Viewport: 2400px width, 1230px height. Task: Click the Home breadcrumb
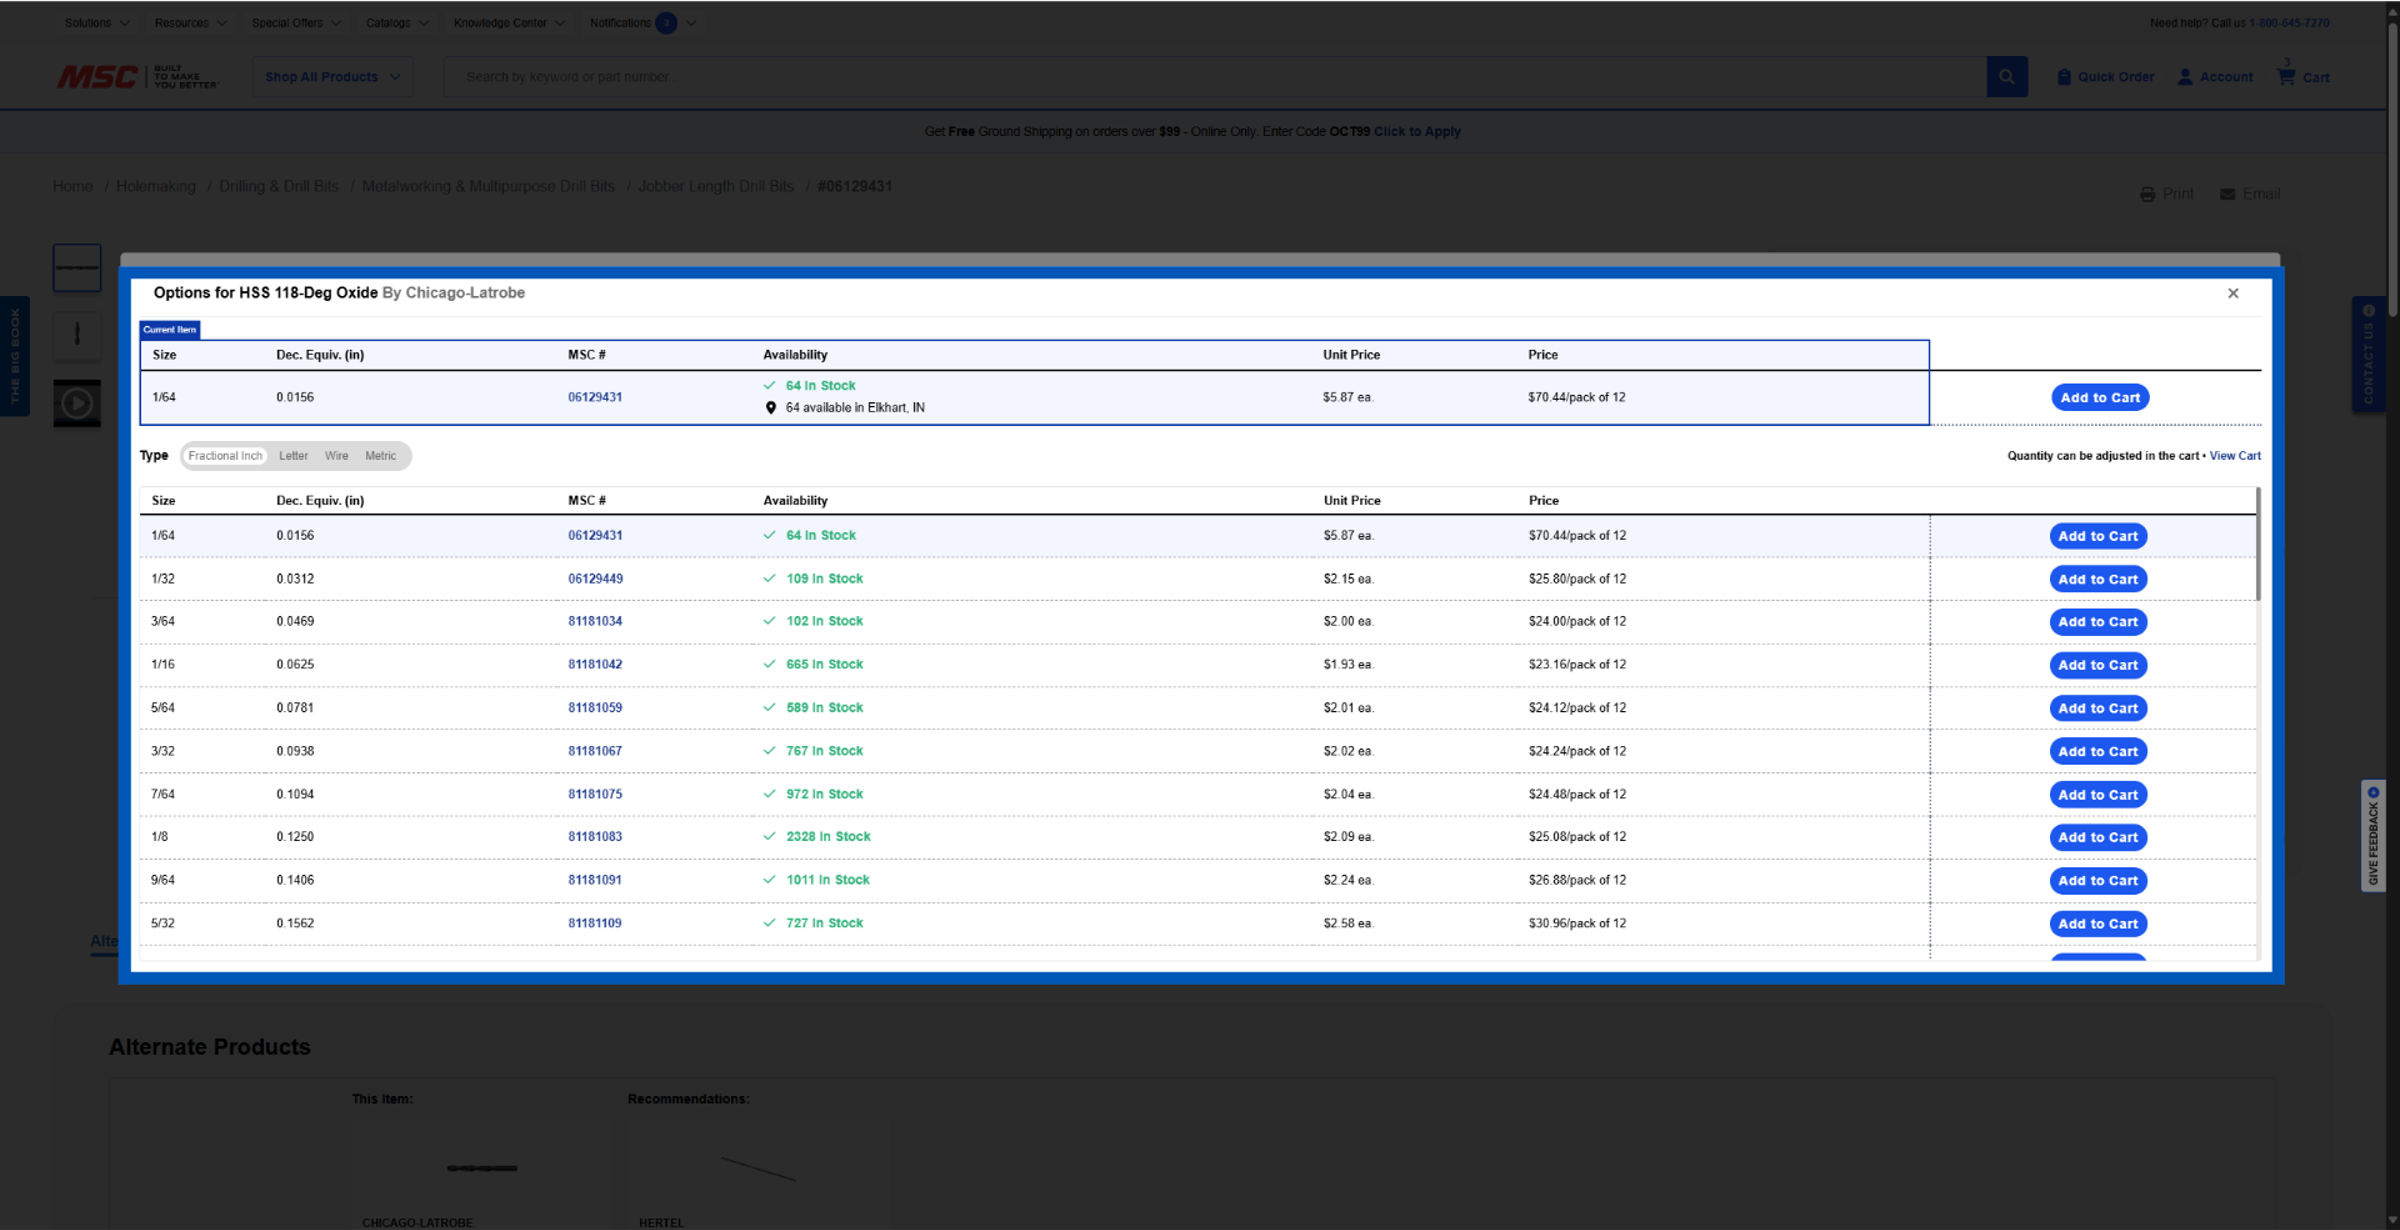73,186
